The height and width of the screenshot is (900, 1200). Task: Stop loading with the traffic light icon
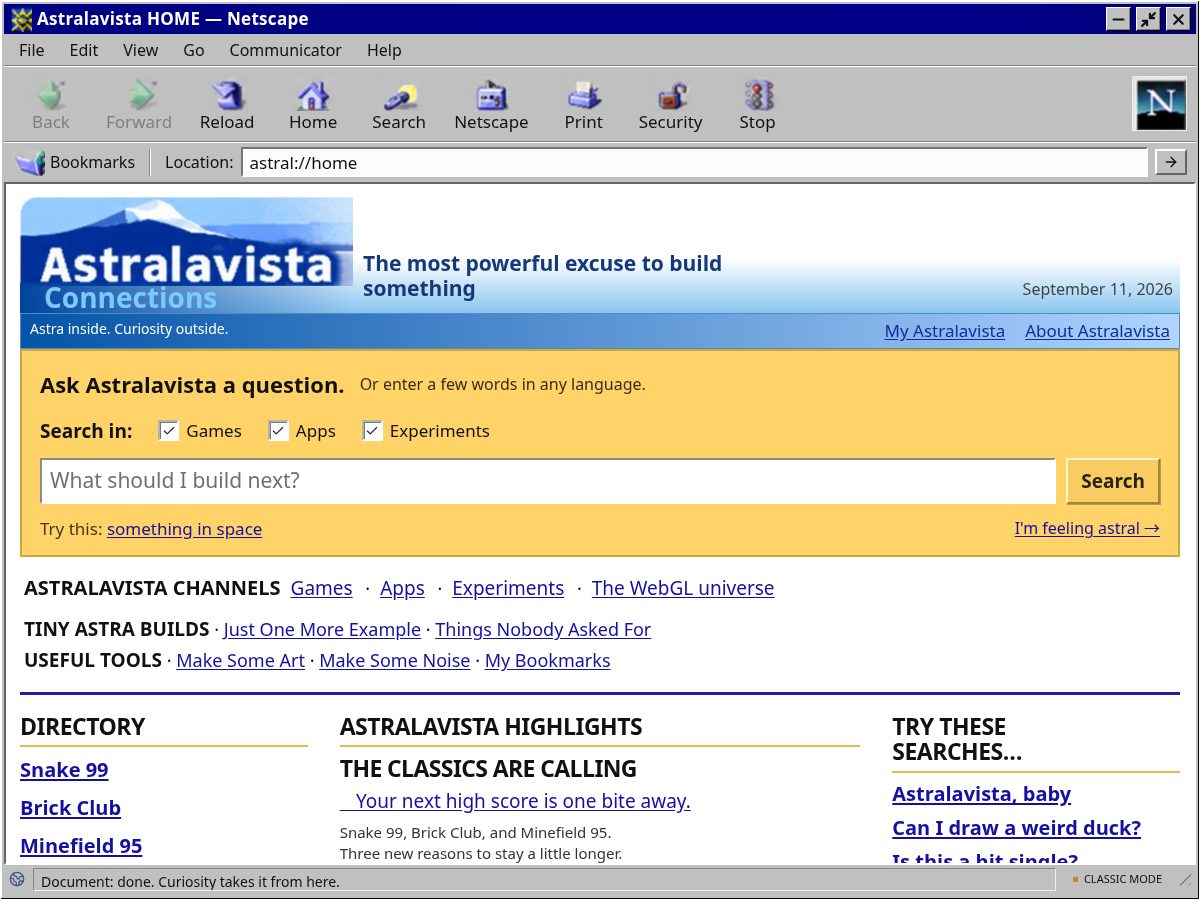point(758,105)
